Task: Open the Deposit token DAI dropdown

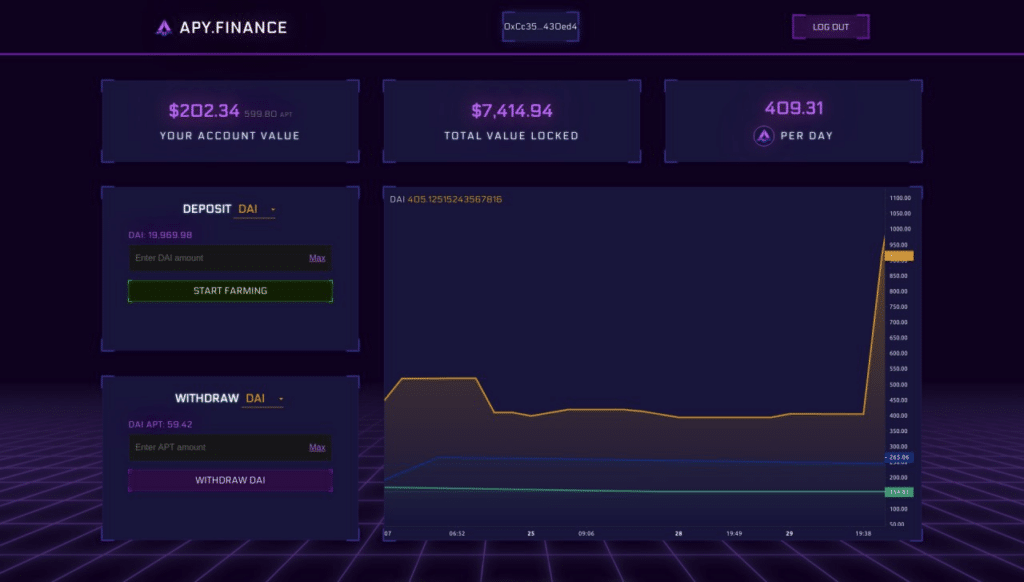Action: [x=257, y=209]
